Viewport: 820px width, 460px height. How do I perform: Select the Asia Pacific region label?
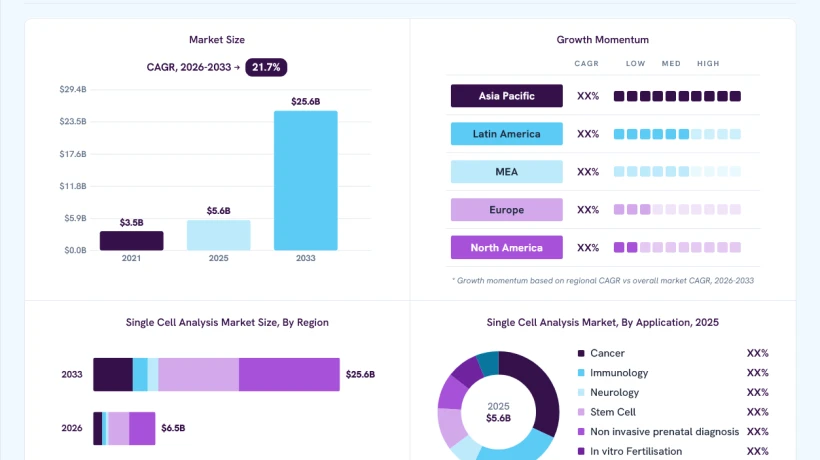pyautogui.click(x=507, y=96)
